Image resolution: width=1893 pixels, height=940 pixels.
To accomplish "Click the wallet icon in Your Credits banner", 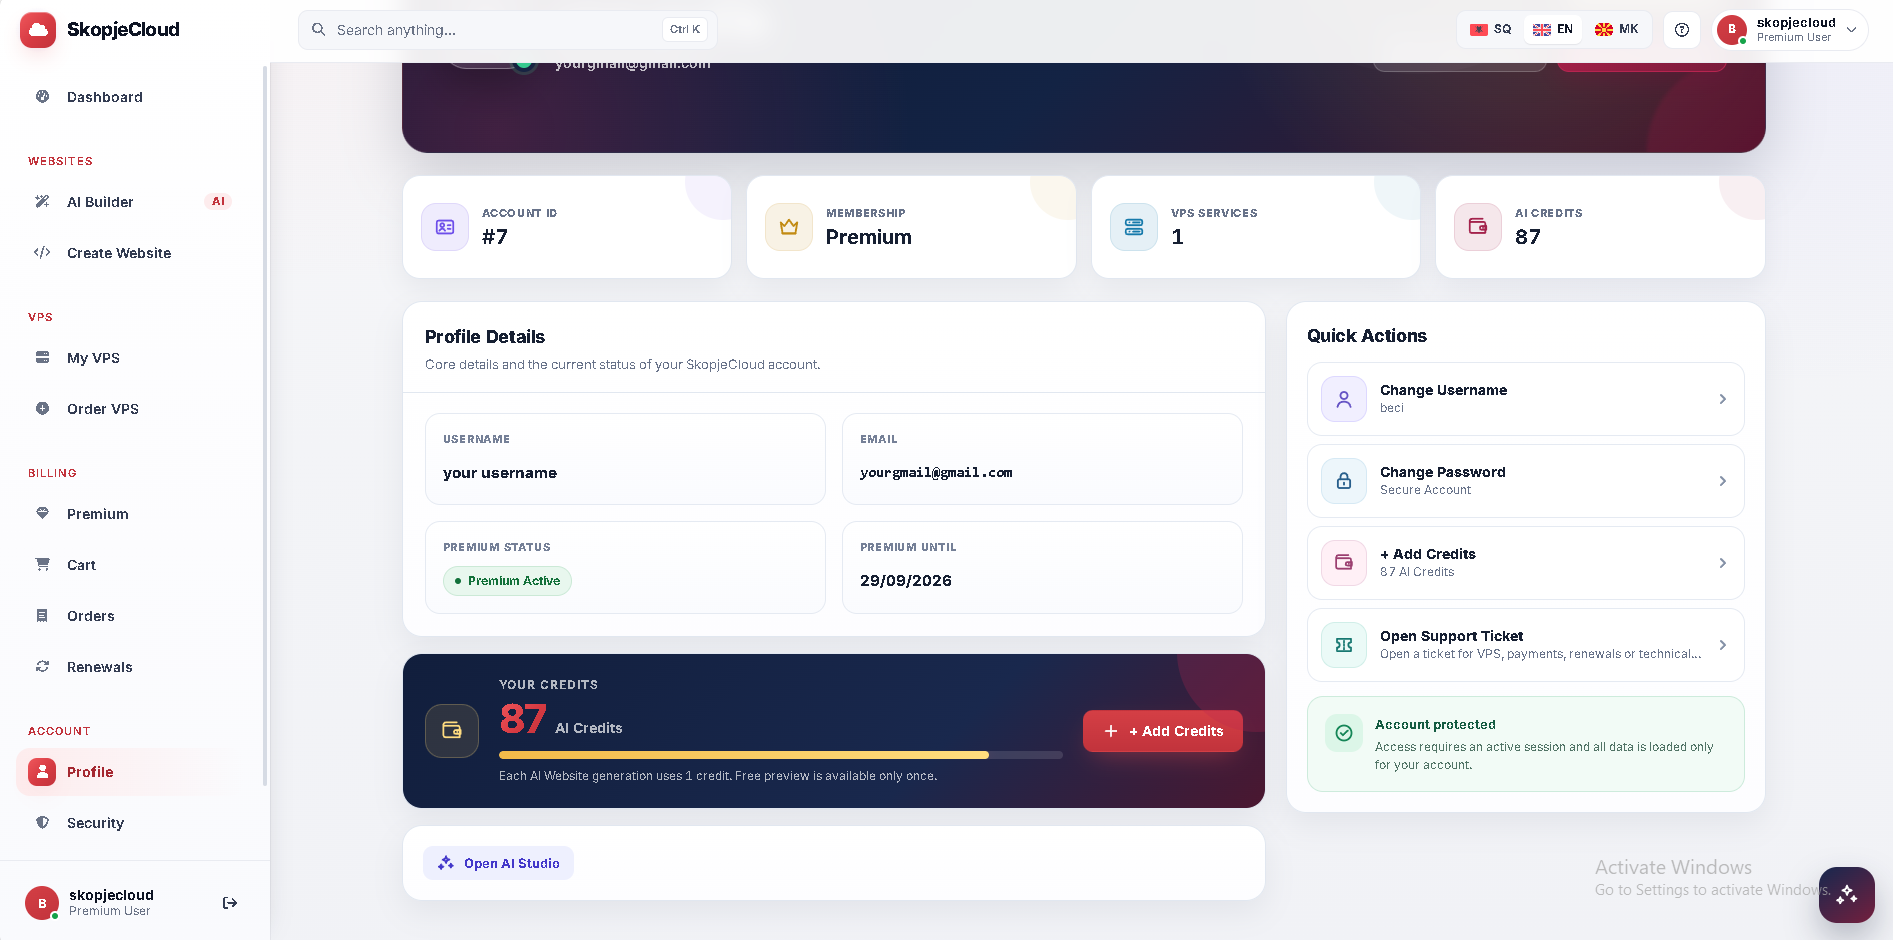I will tap(452, 731).
